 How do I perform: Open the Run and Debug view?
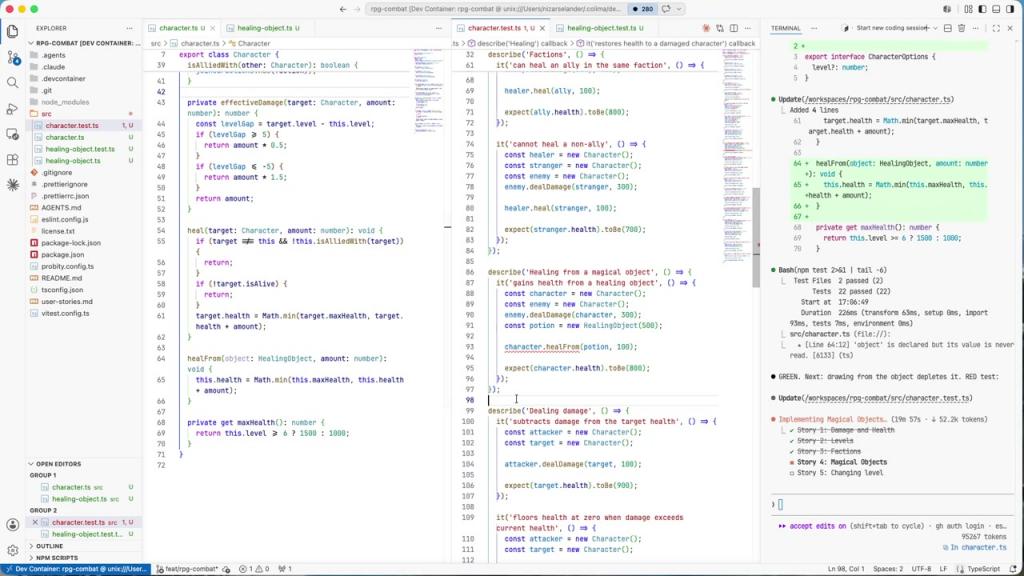12,108
